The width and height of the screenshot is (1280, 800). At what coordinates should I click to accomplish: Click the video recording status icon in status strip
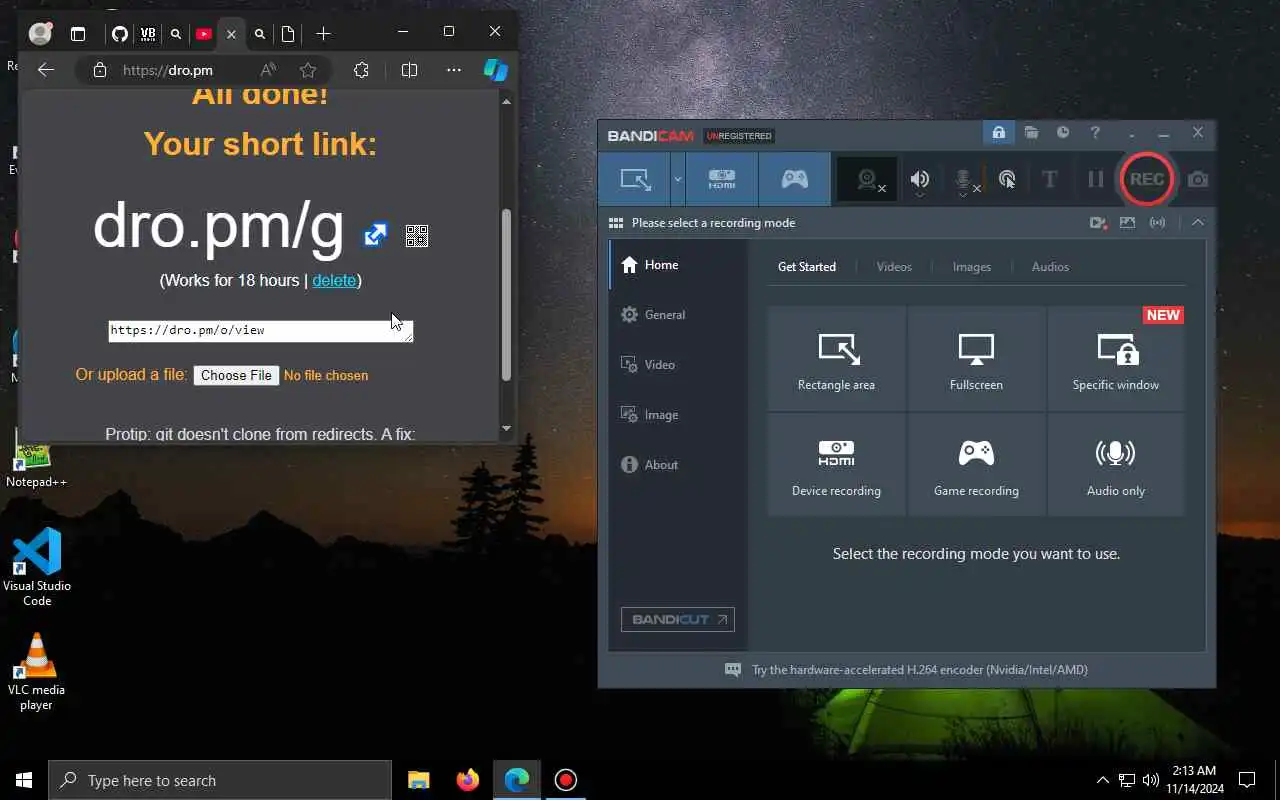(1098, 223)
